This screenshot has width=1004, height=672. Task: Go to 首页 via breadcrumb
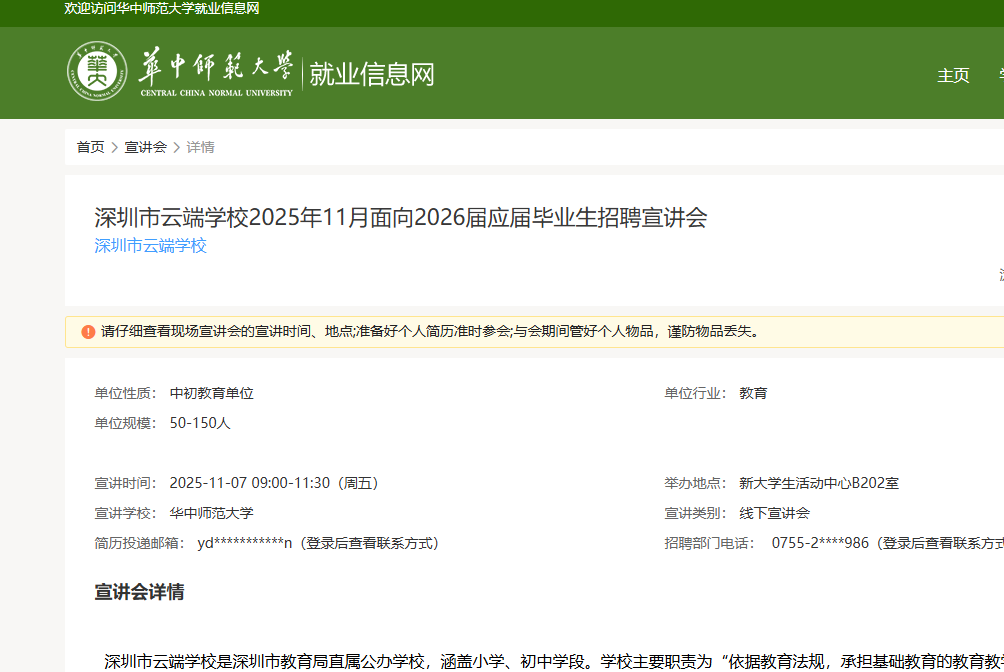[x=90, y=148]
